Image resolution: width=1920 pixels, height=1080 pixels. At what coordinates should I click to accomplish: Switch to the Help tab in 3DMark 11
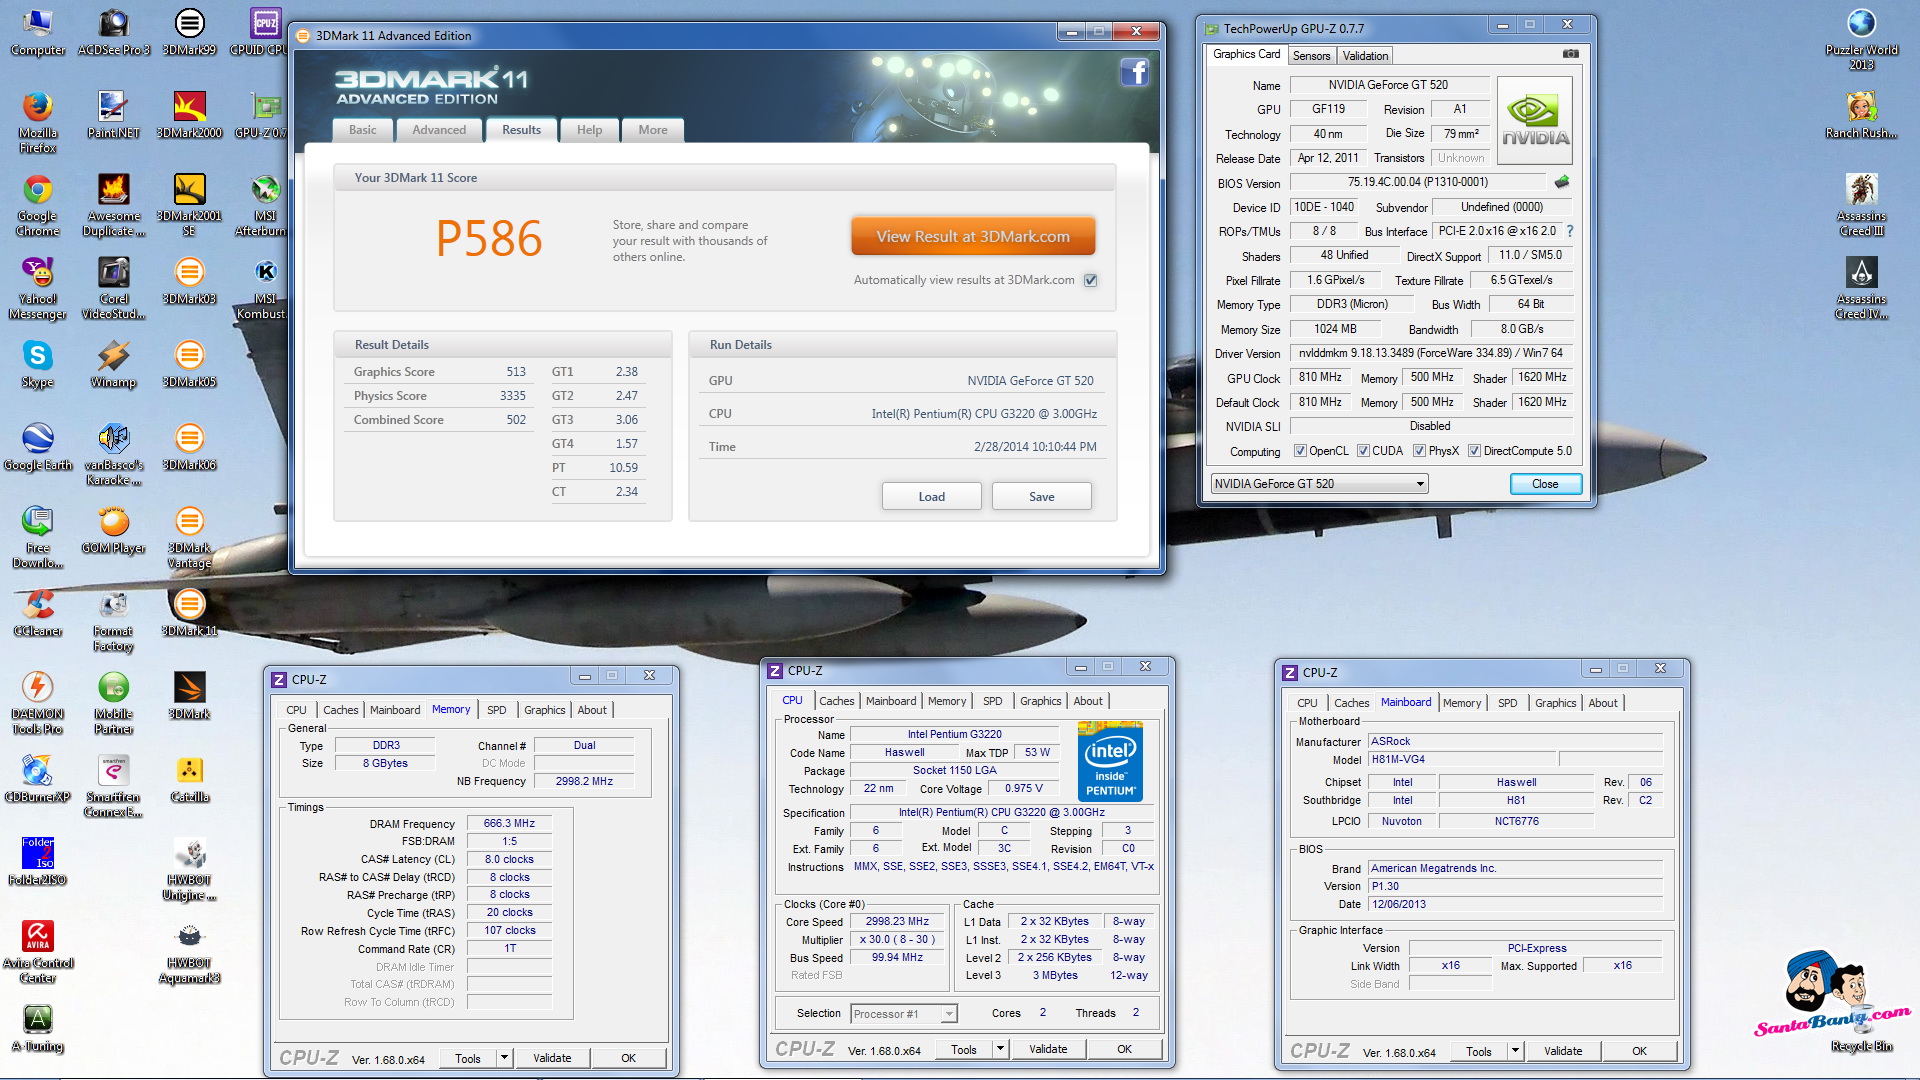(589, 130)
